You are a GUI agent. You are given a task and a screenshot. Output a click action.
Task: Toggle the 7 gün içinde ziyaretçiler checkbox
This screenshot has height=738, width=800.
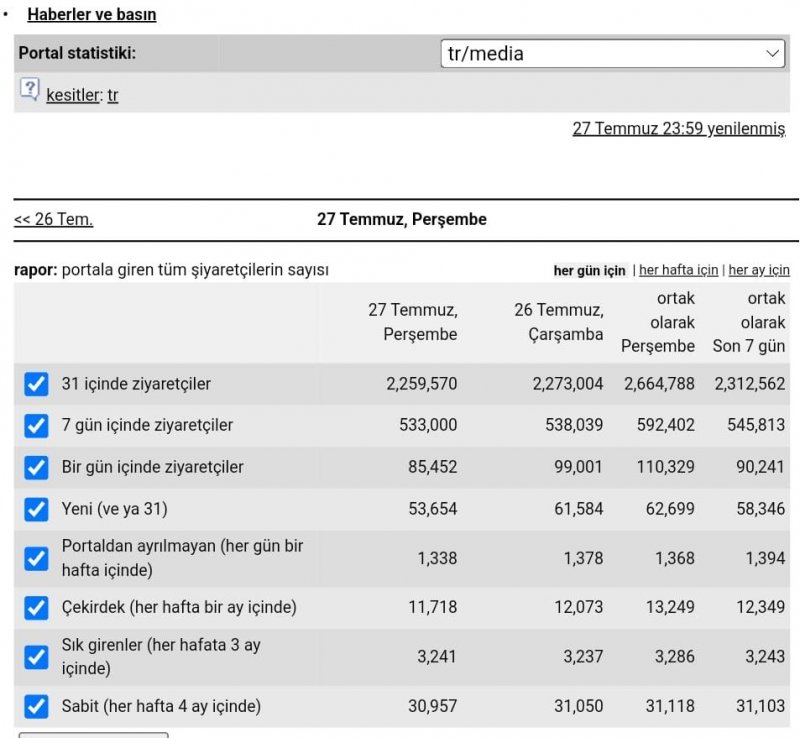click(x=36, y=426)
